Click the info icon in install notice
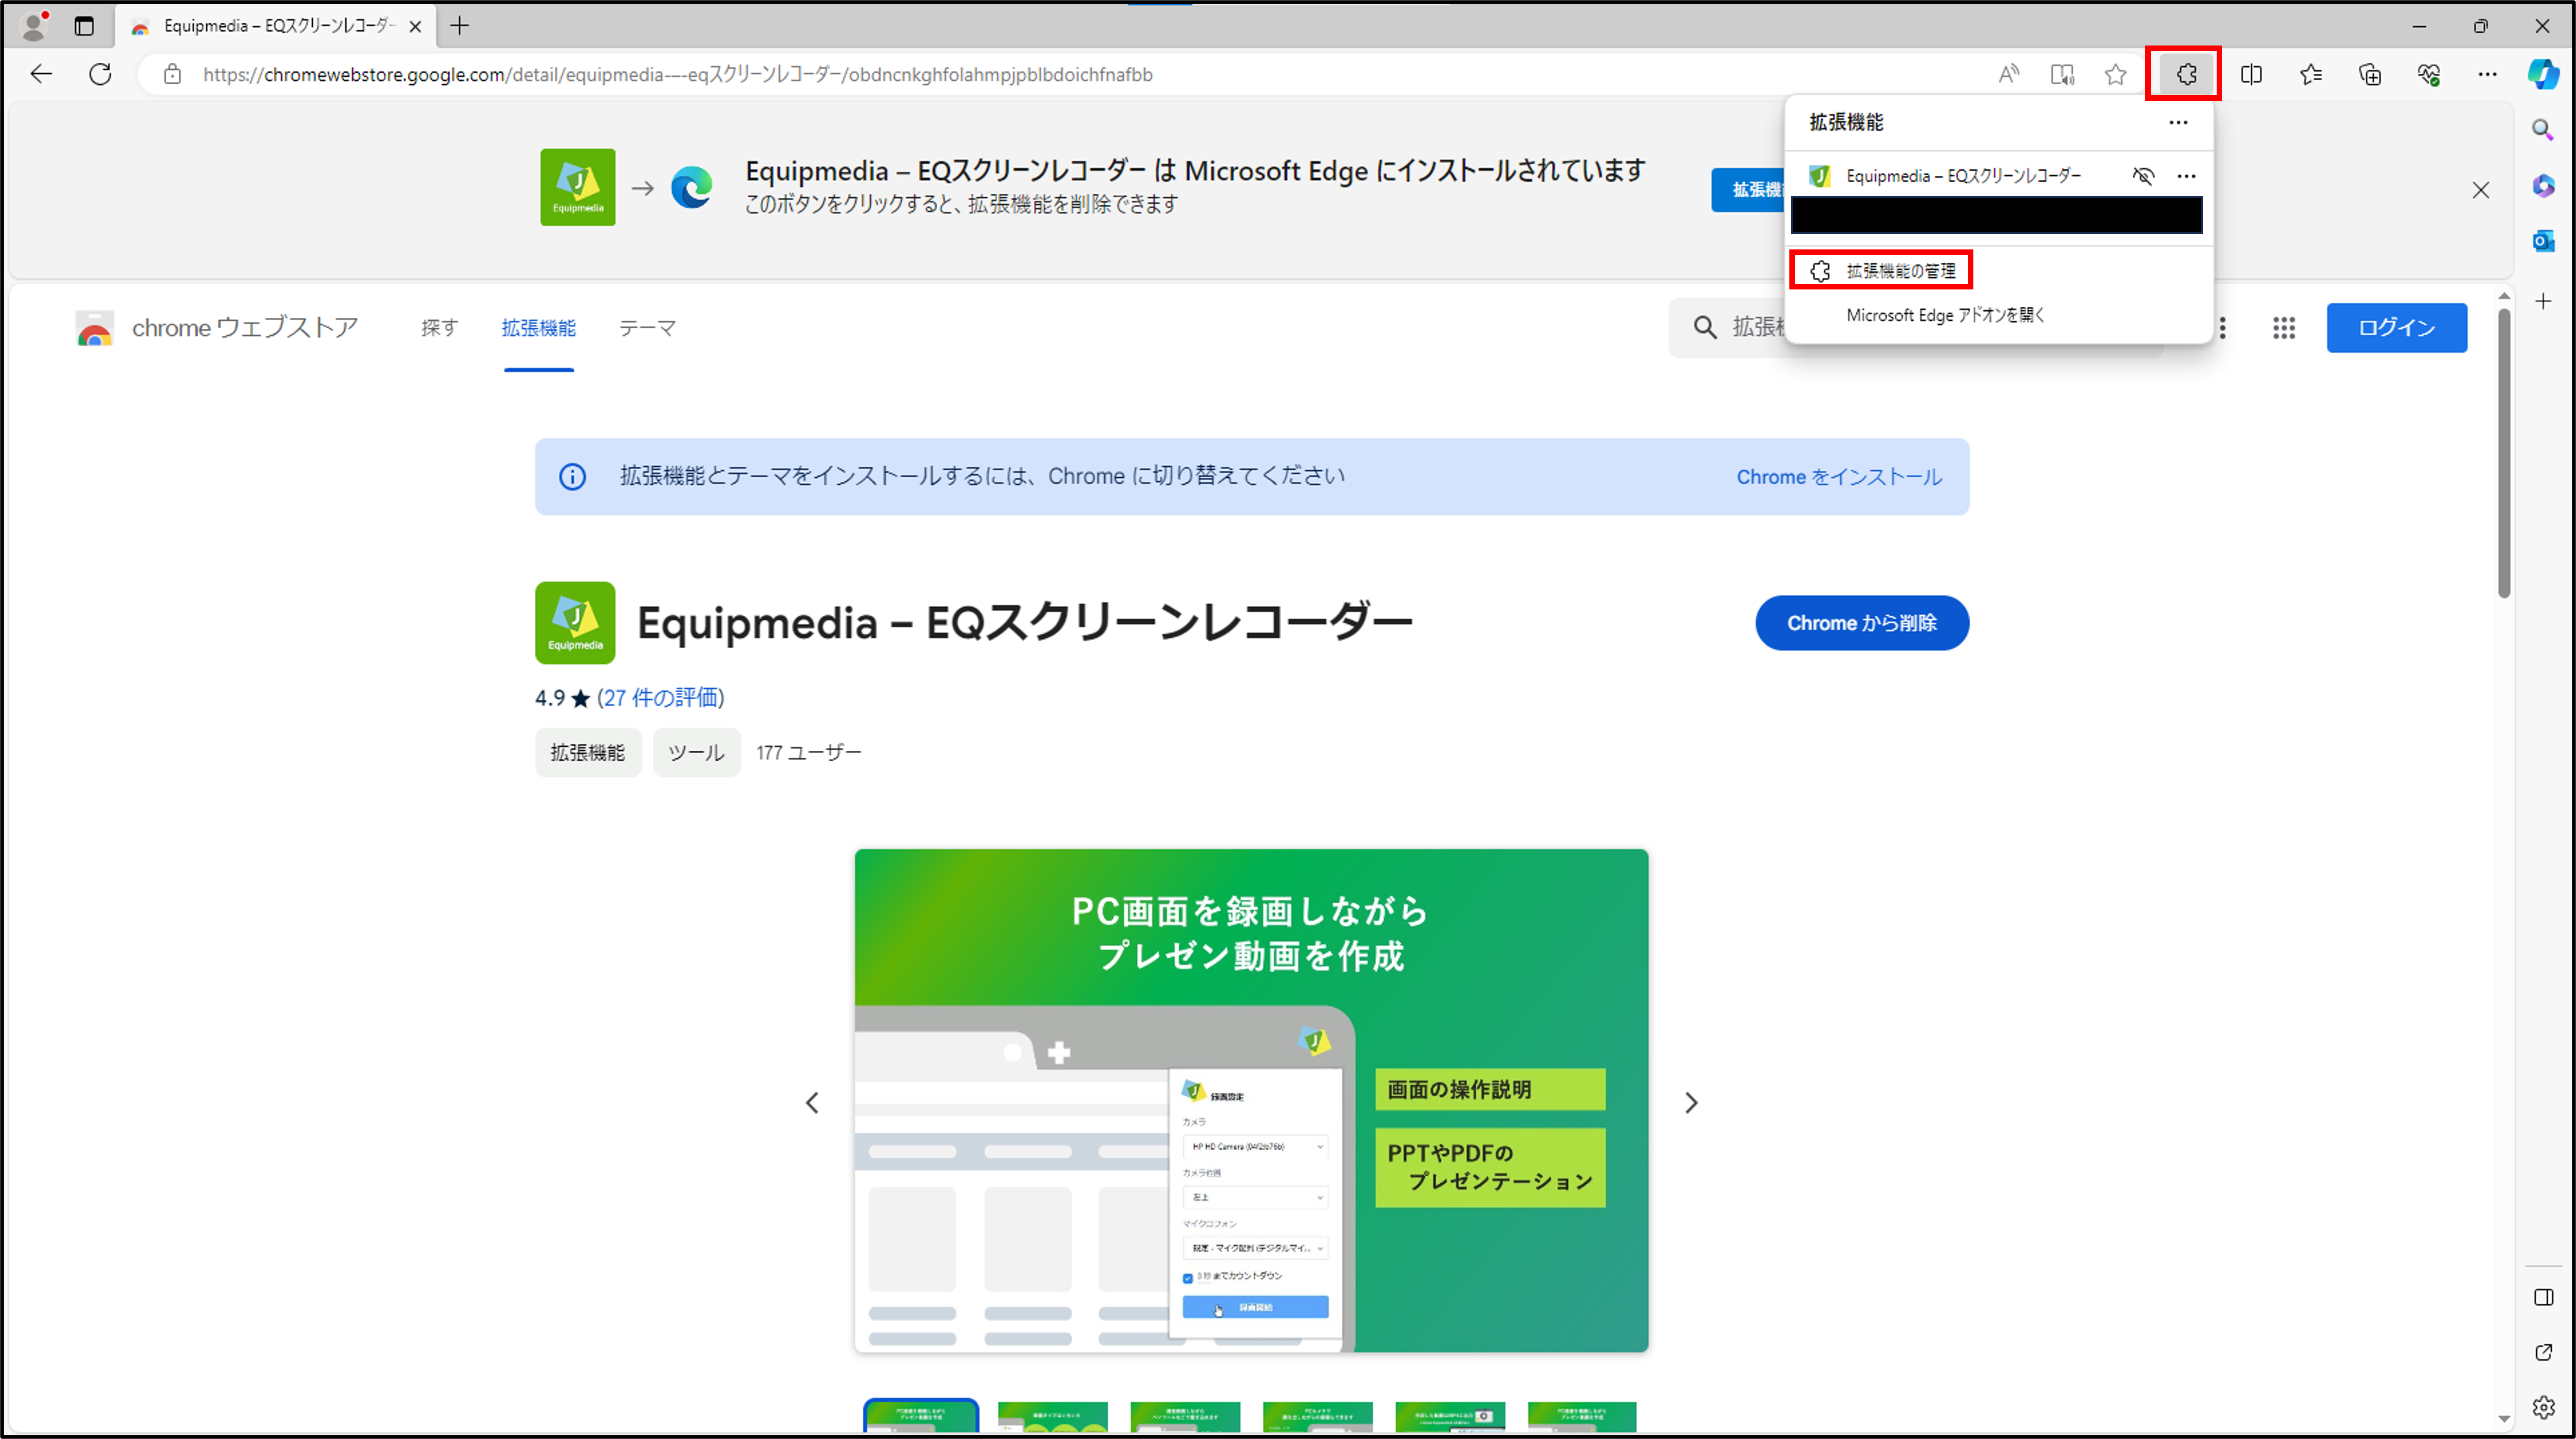Screen dimensions: 2576x1439 [x=572, y=477]
